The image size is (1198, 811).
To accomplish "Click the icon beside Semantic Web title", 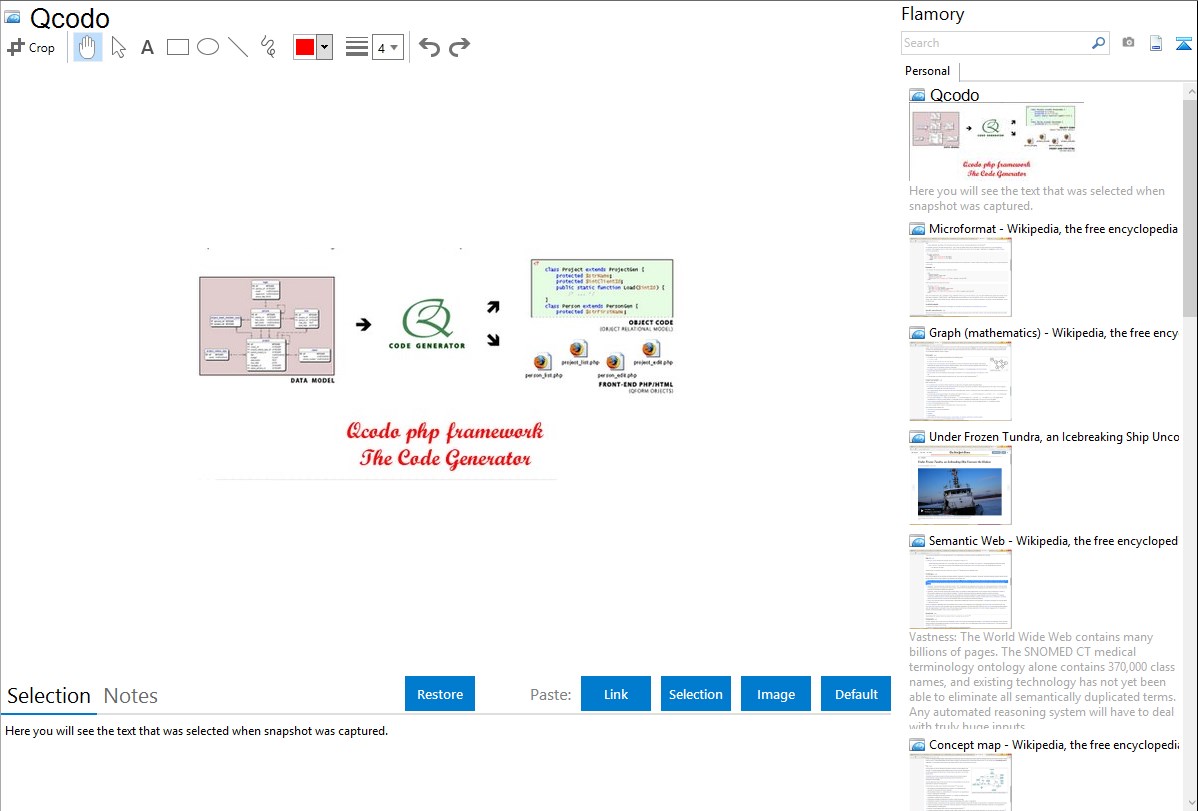I will coord(917,541).
